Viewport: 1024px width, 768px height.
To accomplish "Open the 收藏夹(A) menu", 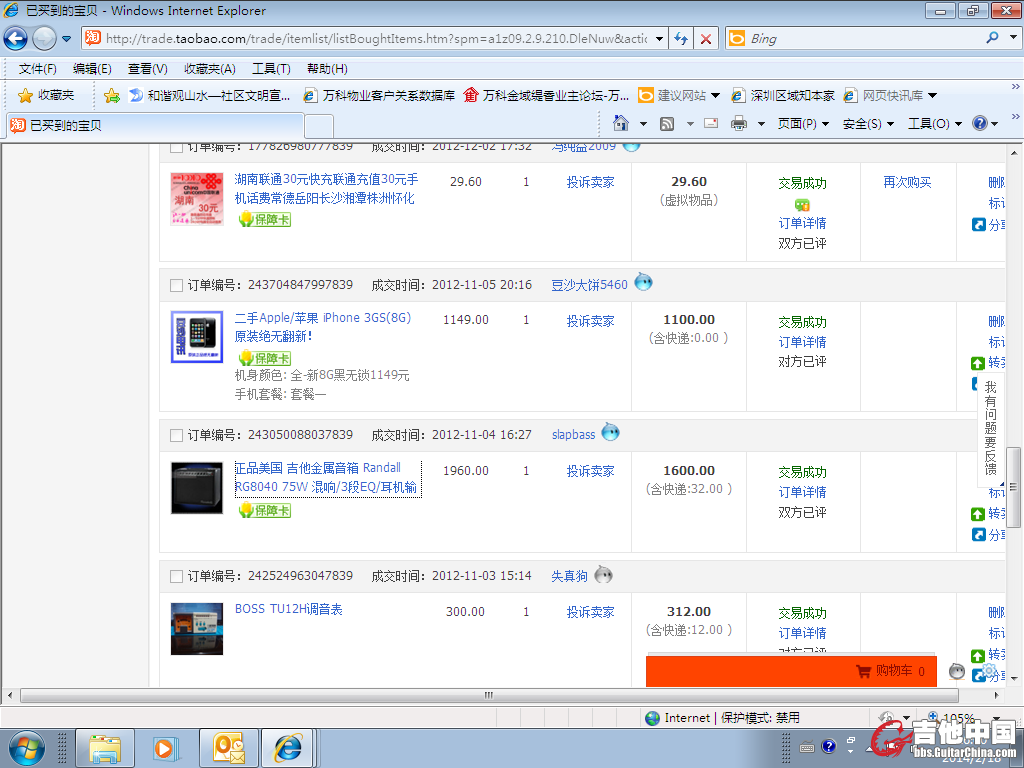I will [x=209, y=68].
